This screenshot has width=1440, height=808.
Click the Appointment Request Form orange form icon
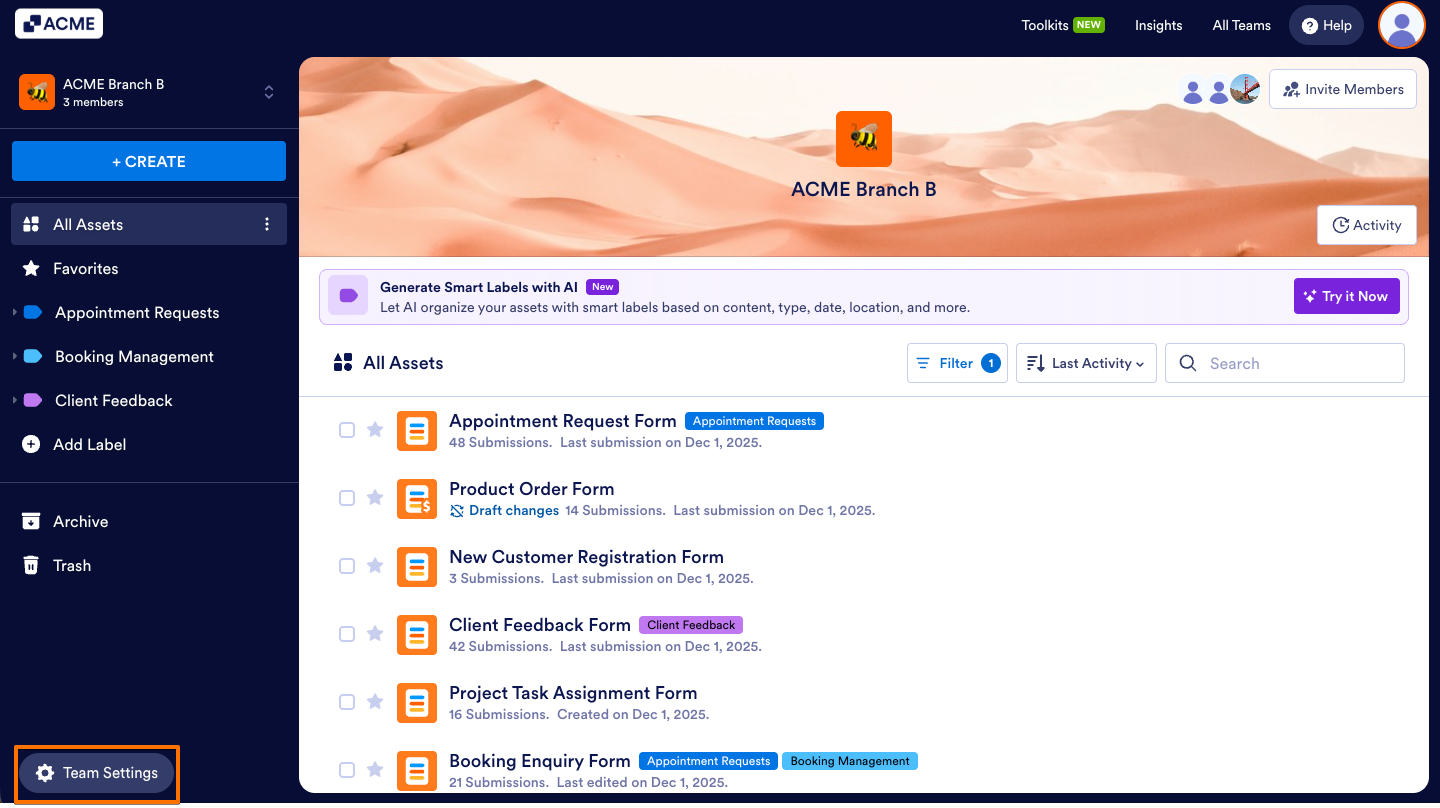(x=417, y=431)
